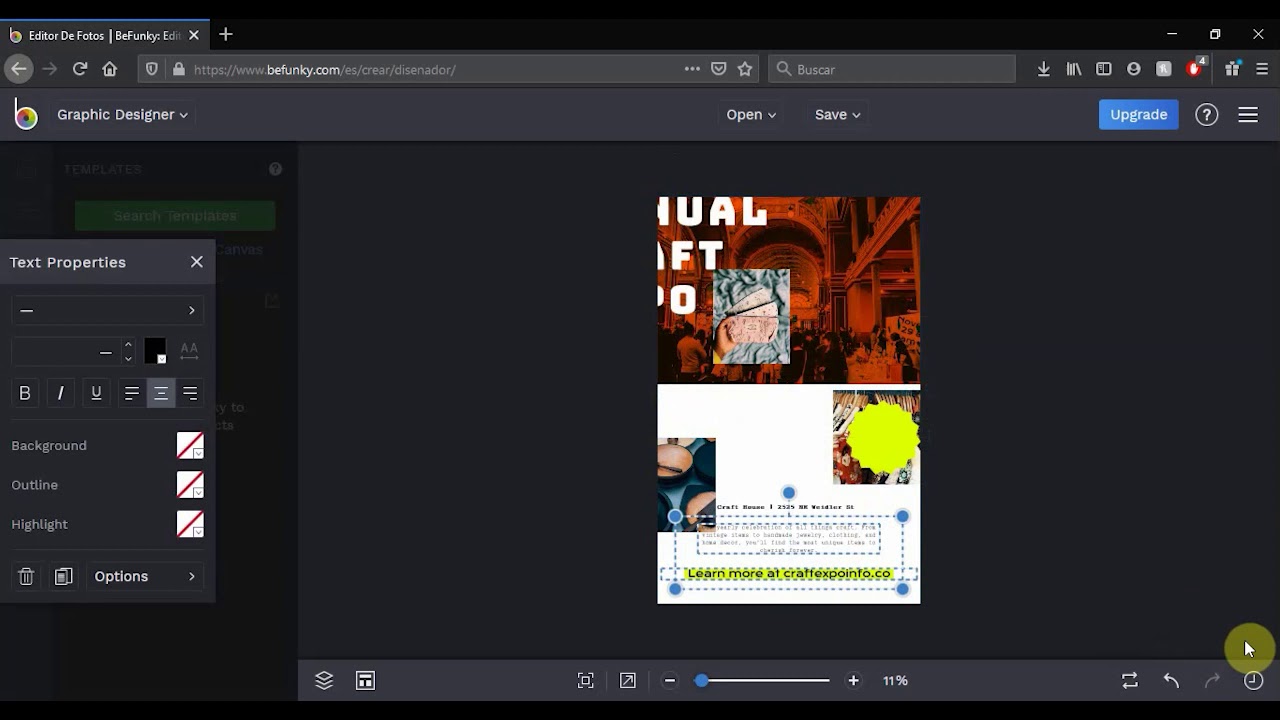Click the Upgrade button
The height and width of the screenshot is (720, 1280).
(1138, 114)
